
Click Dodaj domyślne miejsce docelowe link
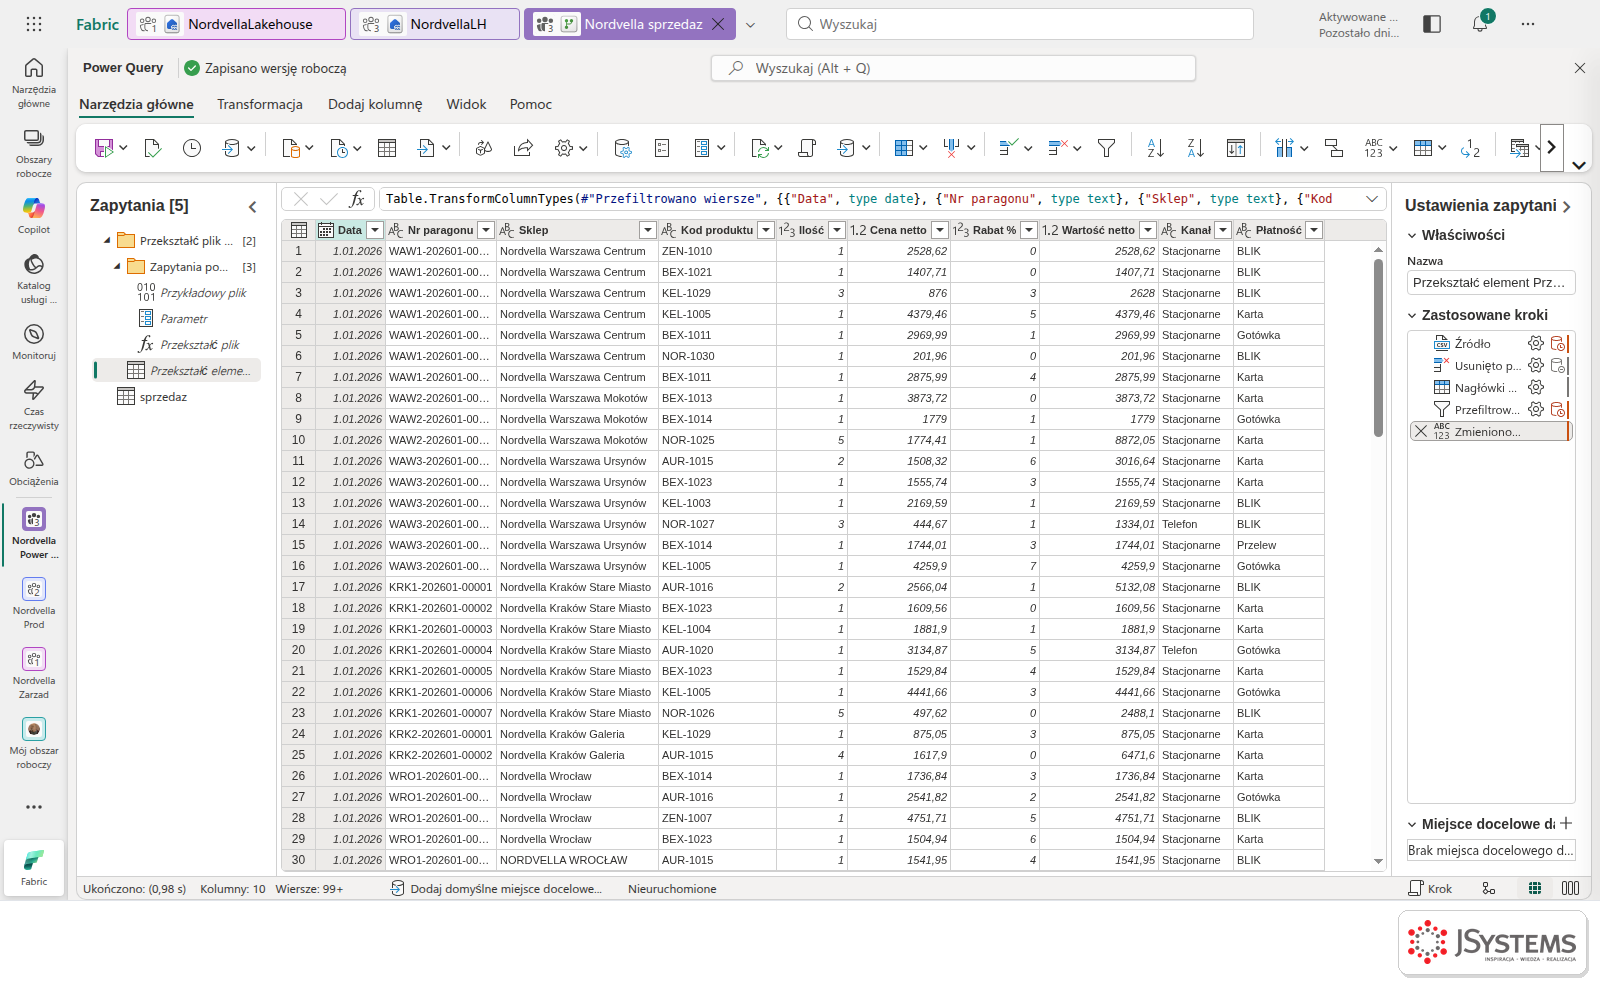[x=496, y=888]
